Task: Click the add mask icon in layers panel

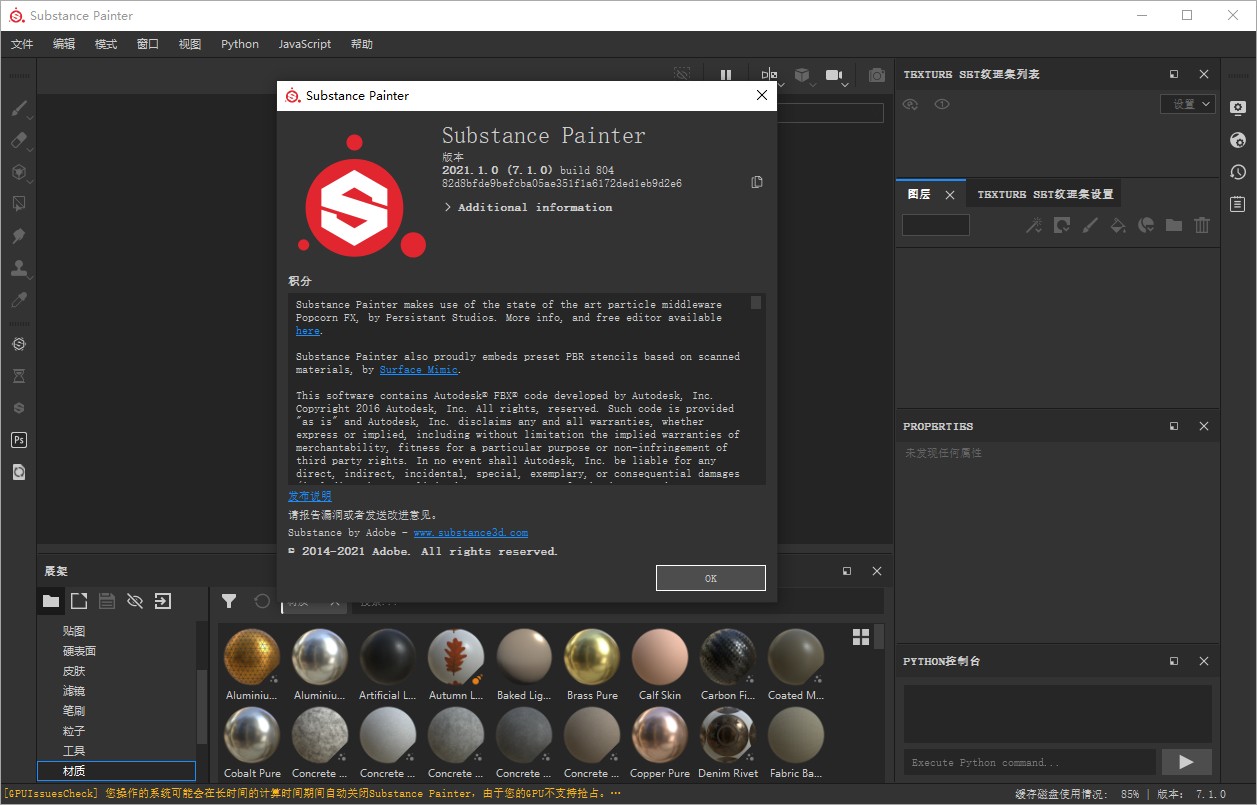Action: point(1062,226)
